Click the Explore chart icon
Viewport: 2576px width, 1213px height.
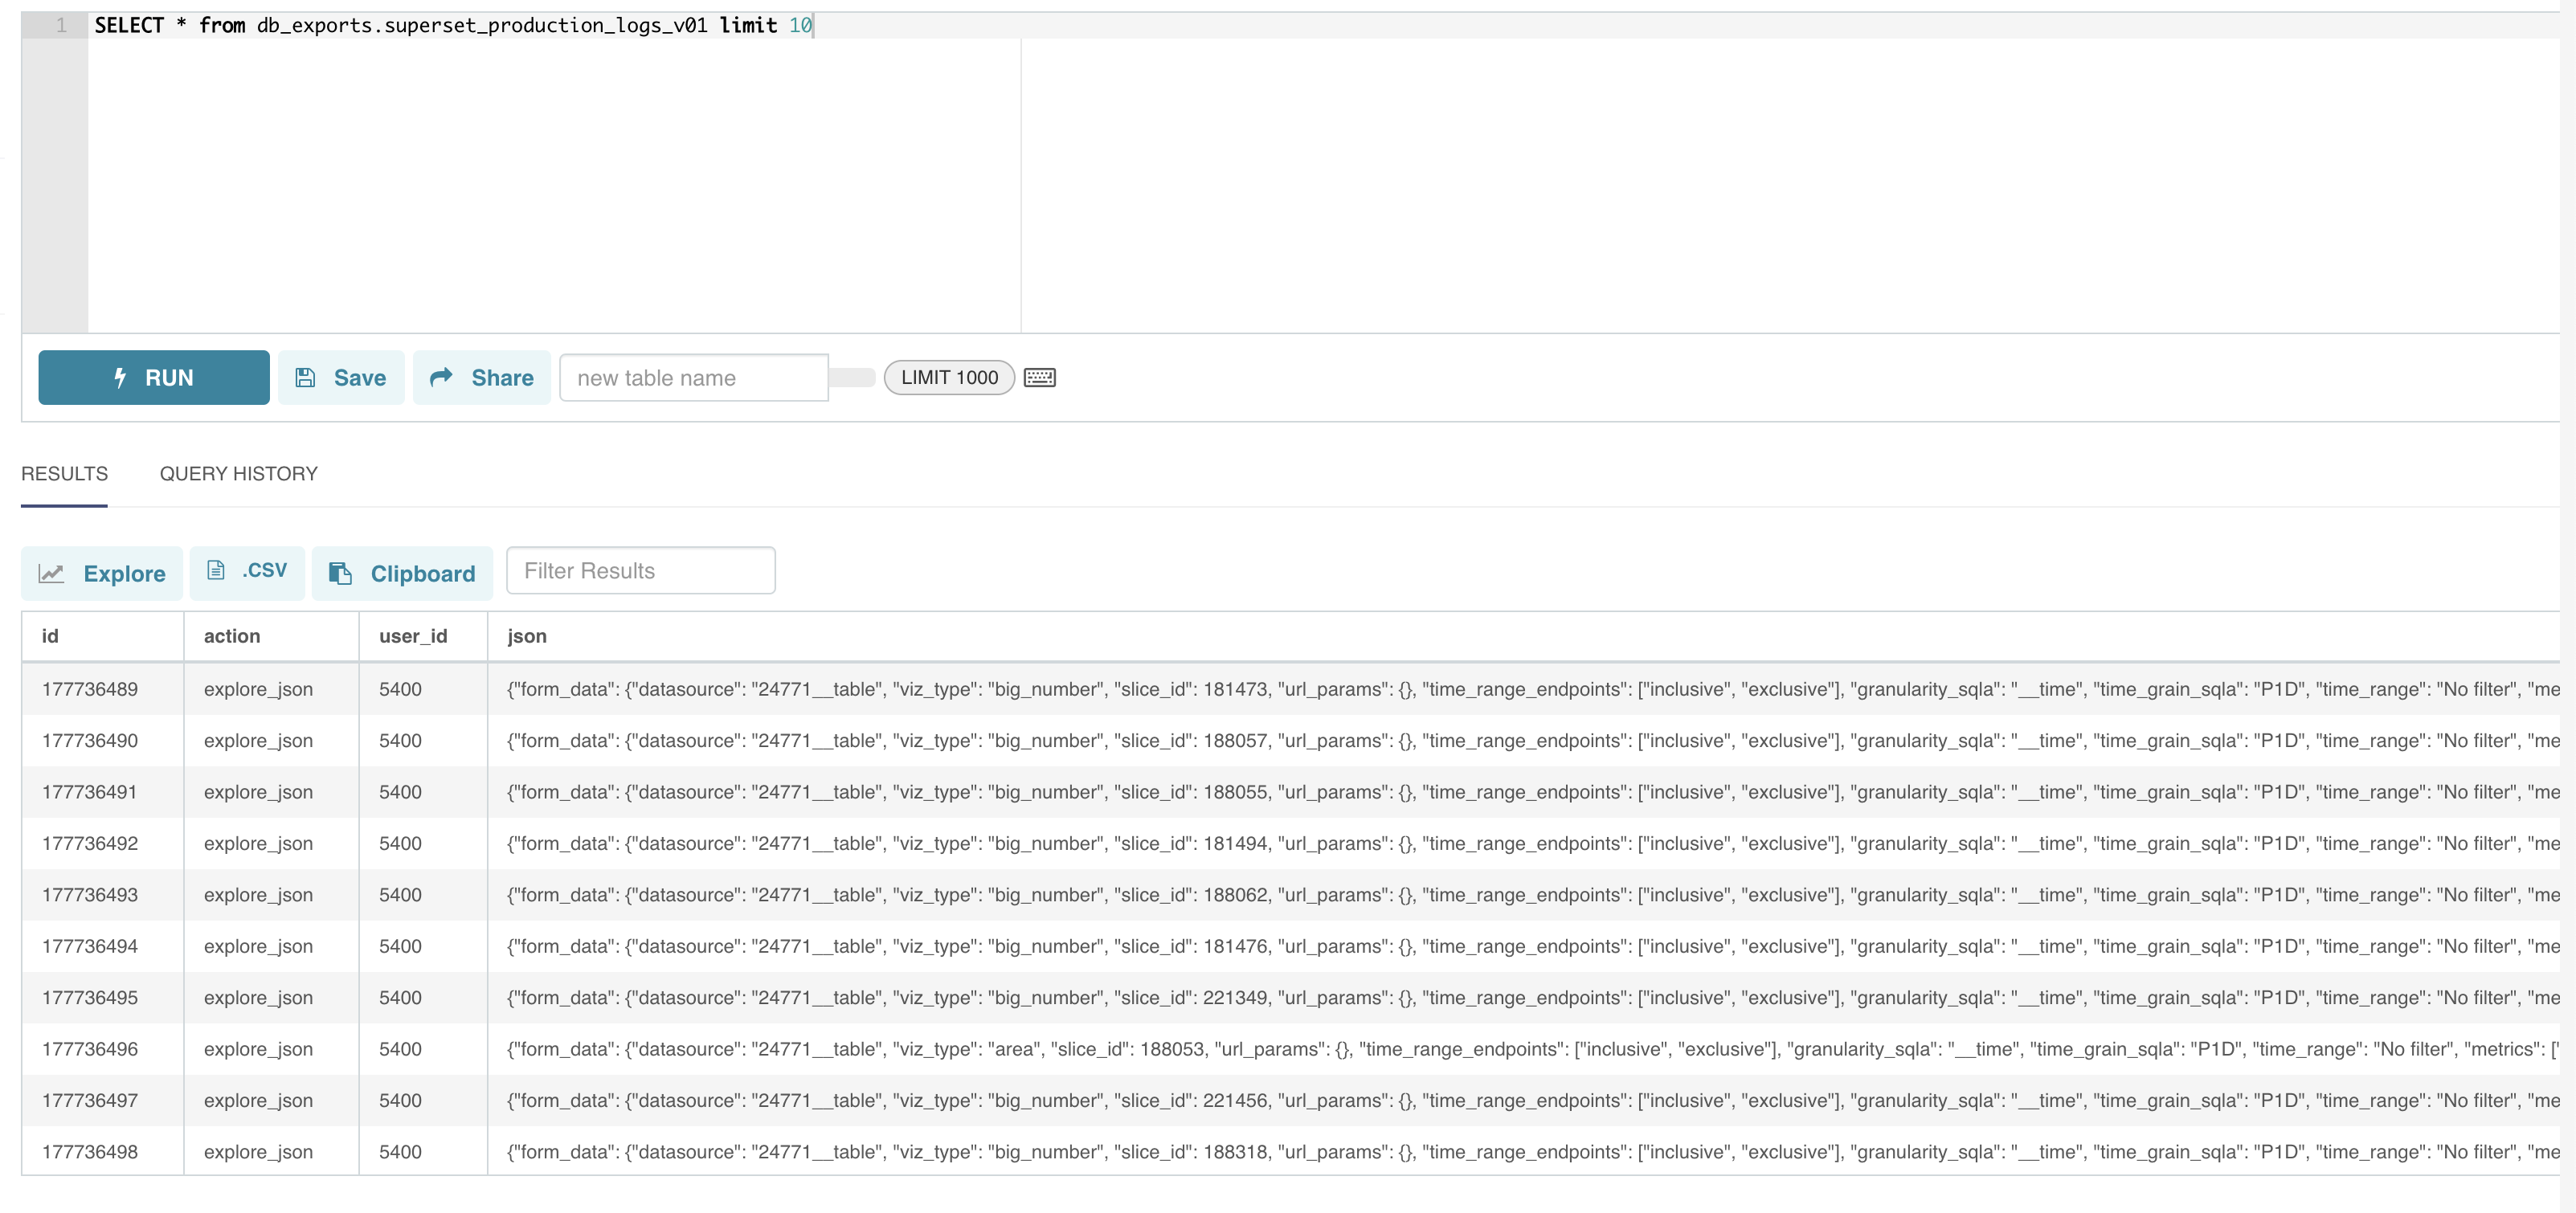coord(52,573)
